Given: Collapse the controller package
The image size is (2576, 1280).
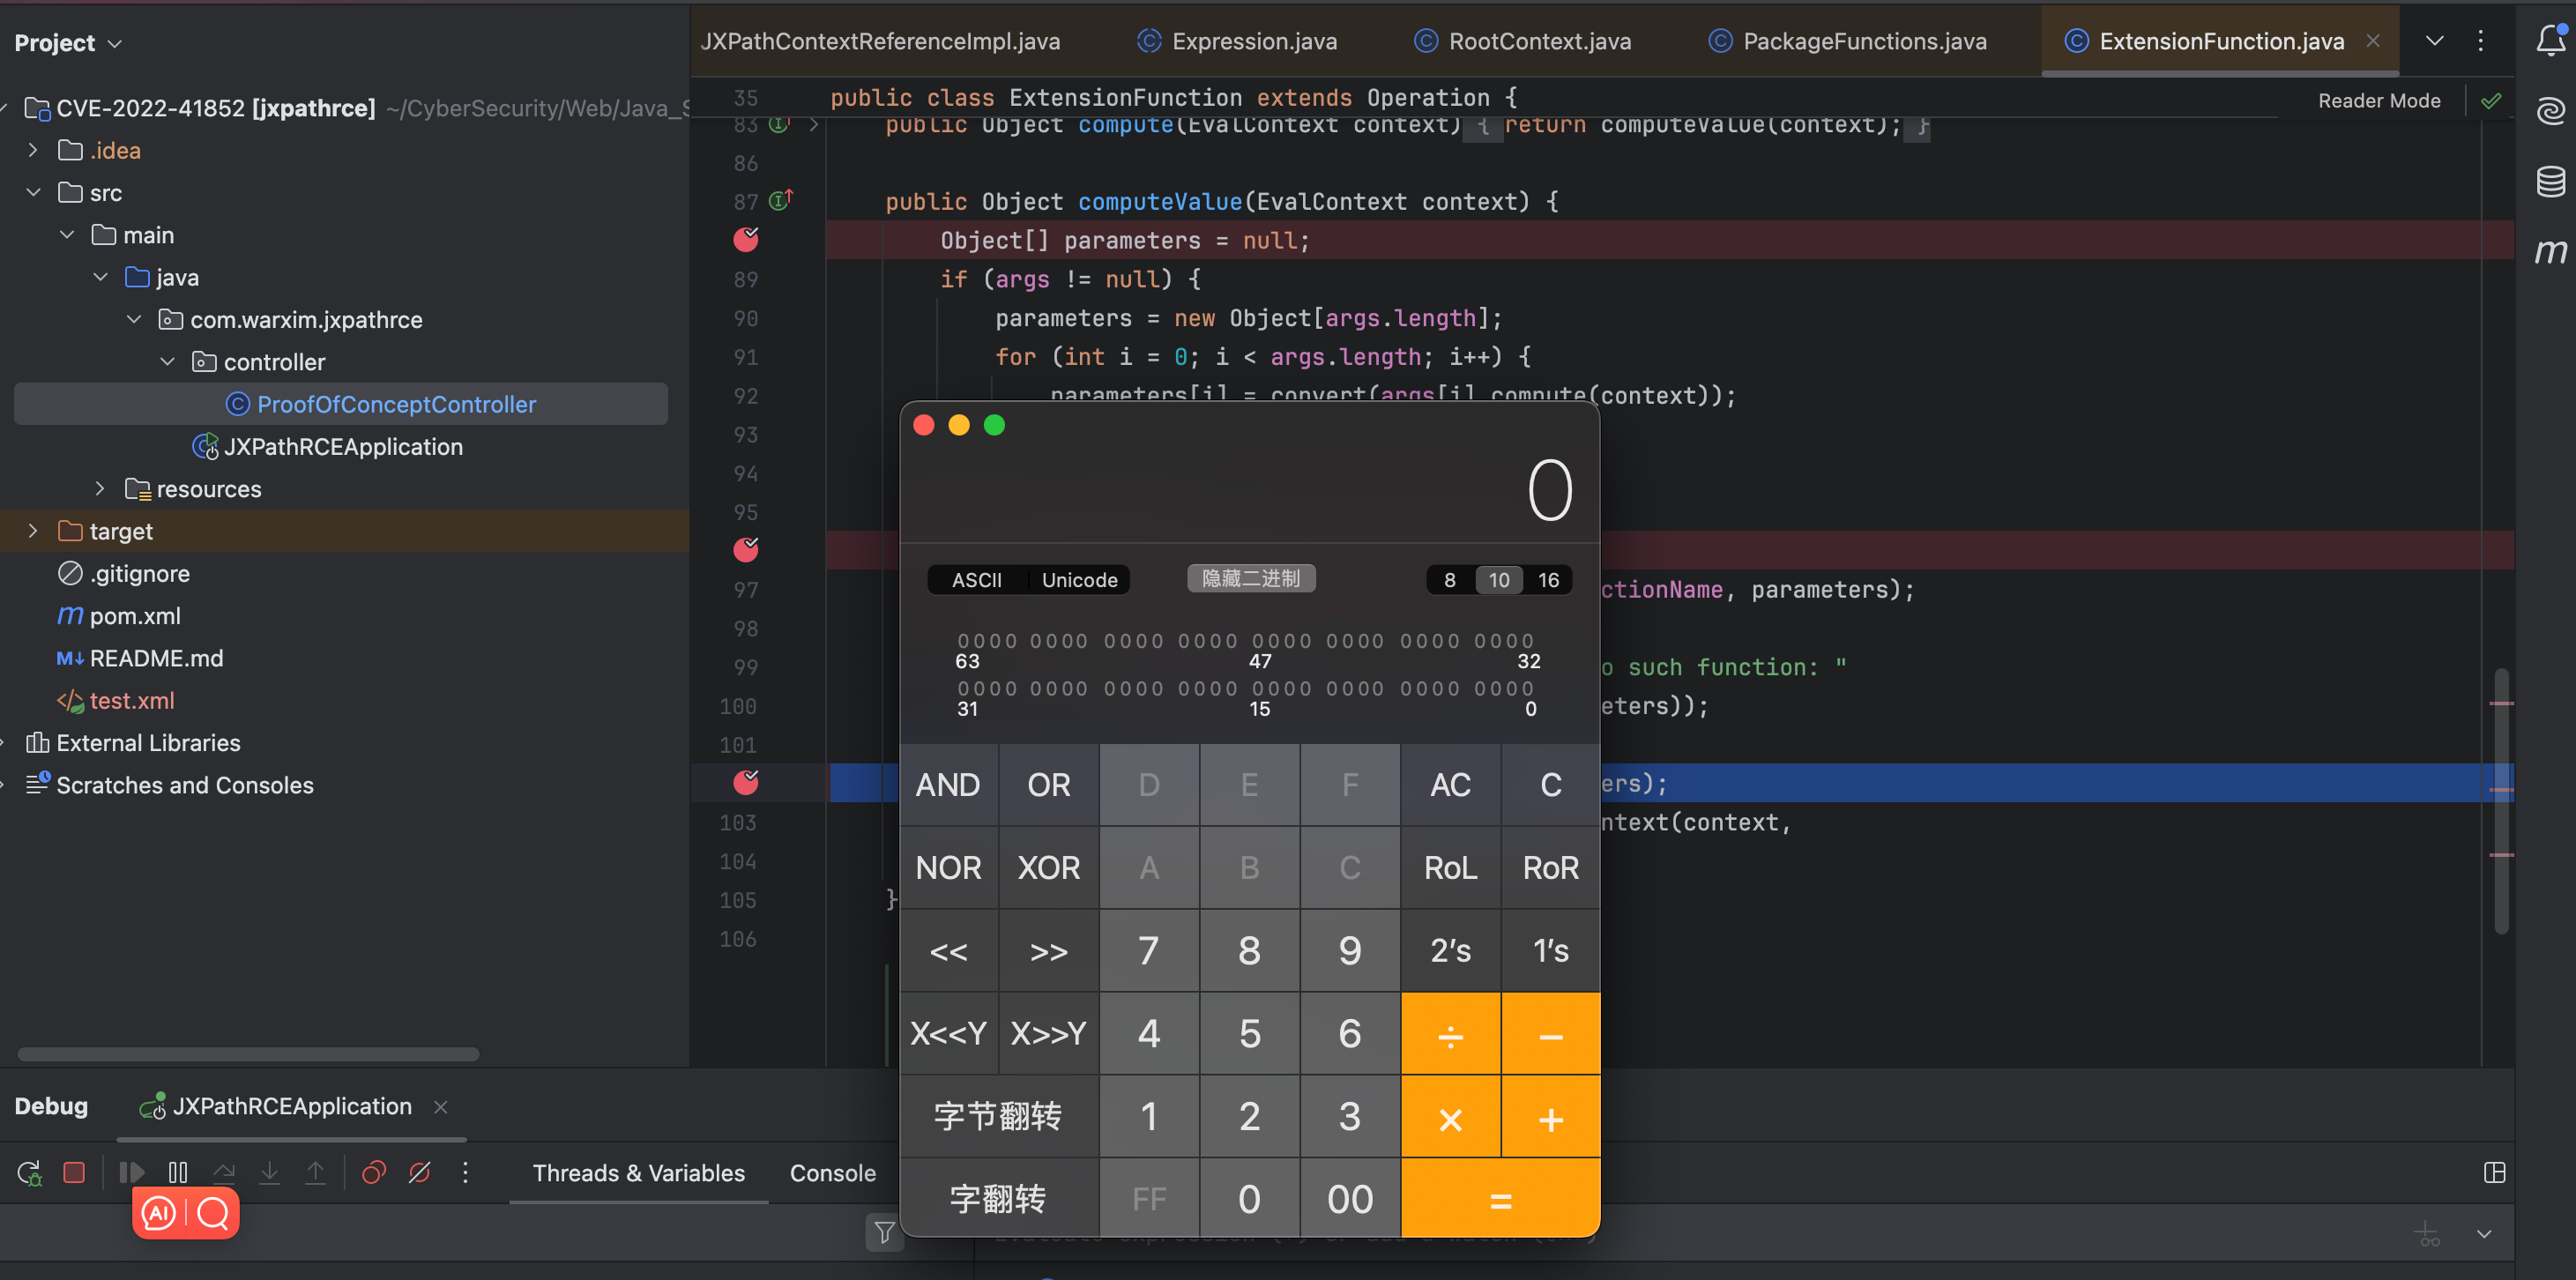Looking at the screenshot, I should point(167,361).
